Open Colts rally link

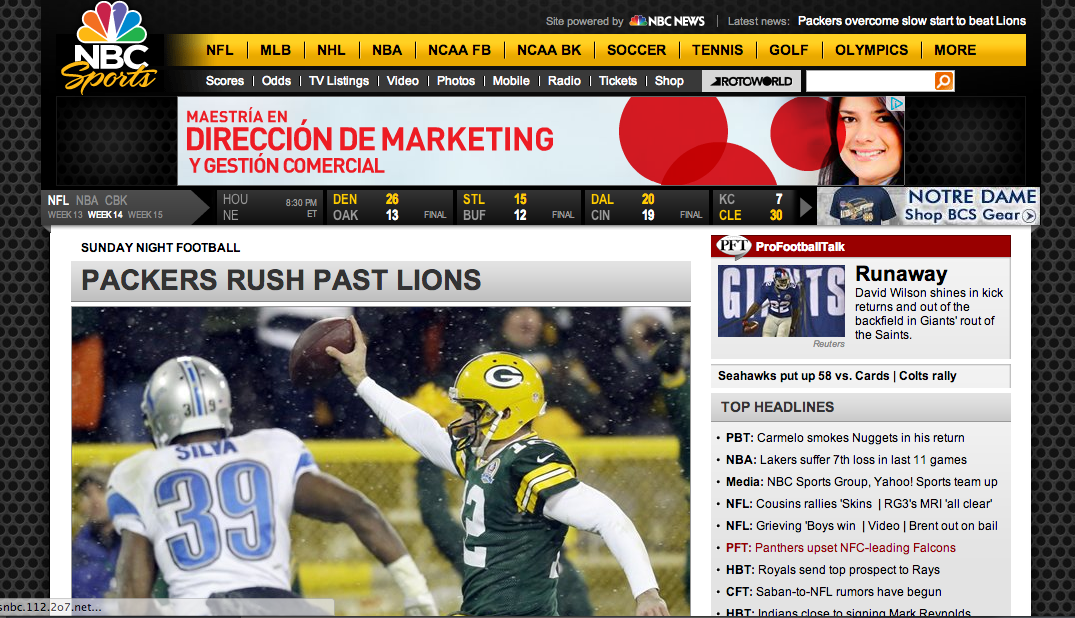click(928, 376)
